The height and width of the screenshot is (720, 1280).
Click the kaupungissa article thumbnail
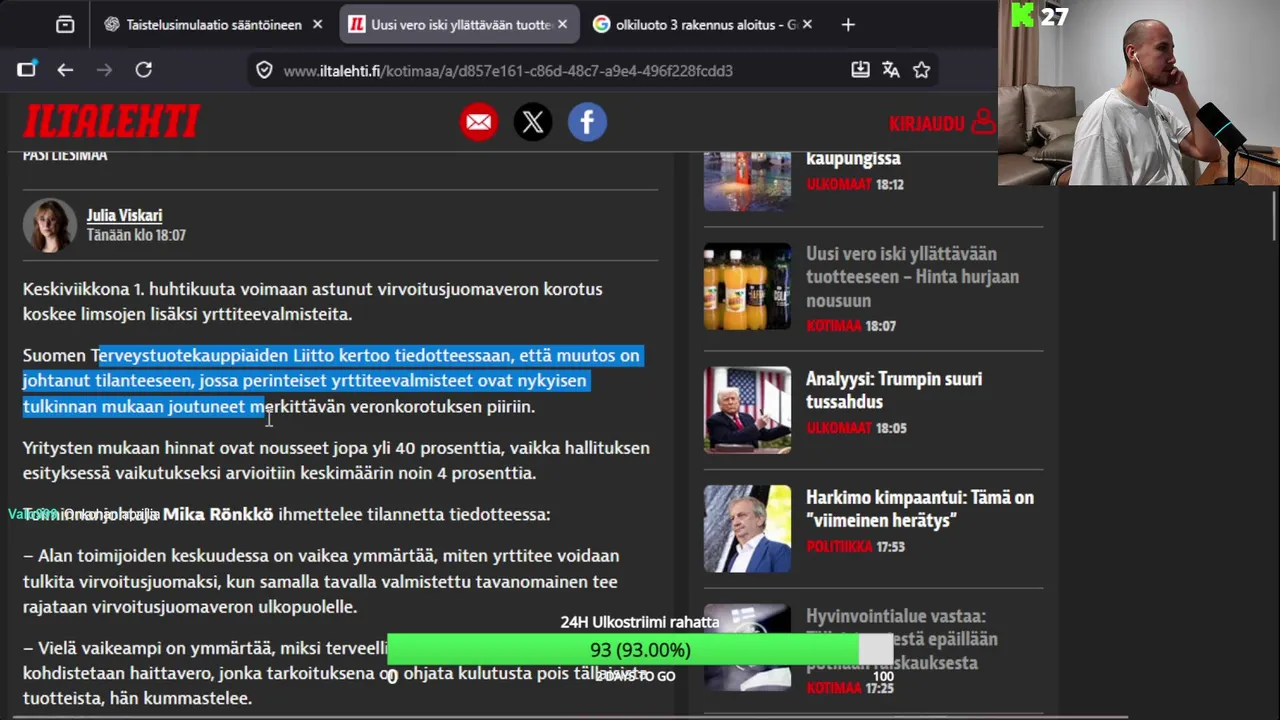[x=747, y=181]
